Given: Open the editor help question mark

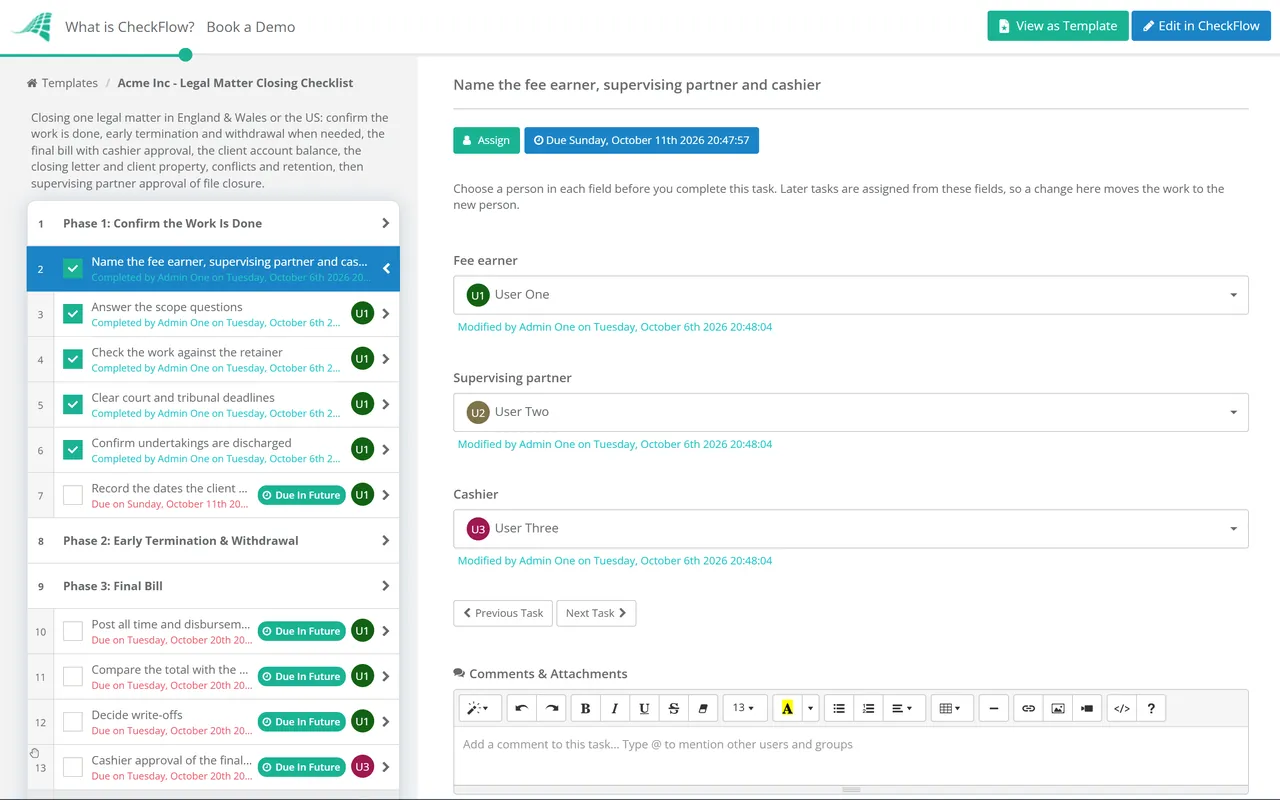Looking at the screenshot, I should click(1151, 708).
